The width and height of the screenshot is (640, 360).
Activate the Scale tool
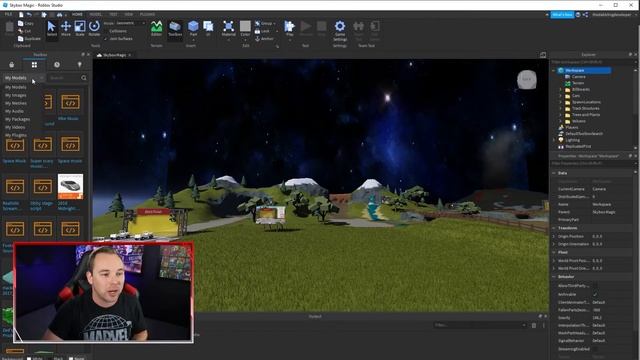tap(80, 29)
